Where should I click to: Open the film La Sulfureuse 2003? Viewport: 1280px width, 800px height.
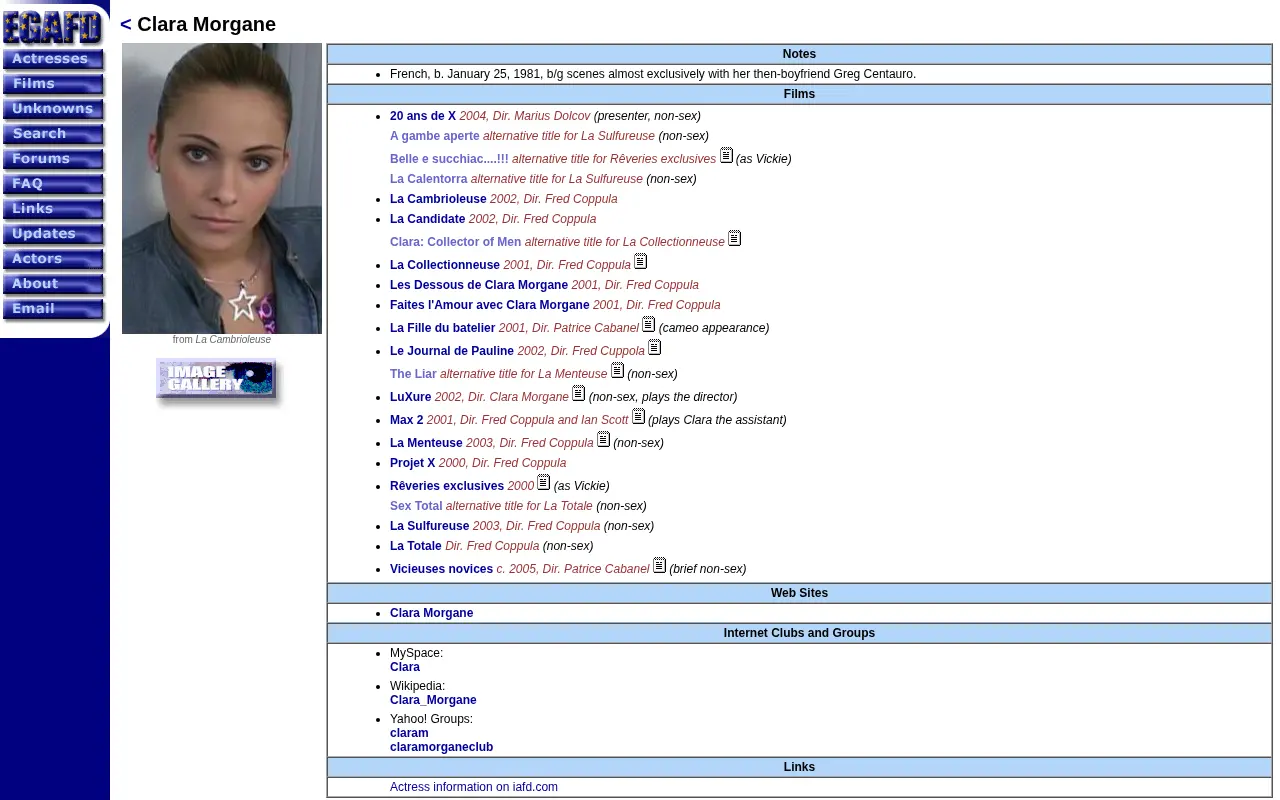(x=429, y=526)
